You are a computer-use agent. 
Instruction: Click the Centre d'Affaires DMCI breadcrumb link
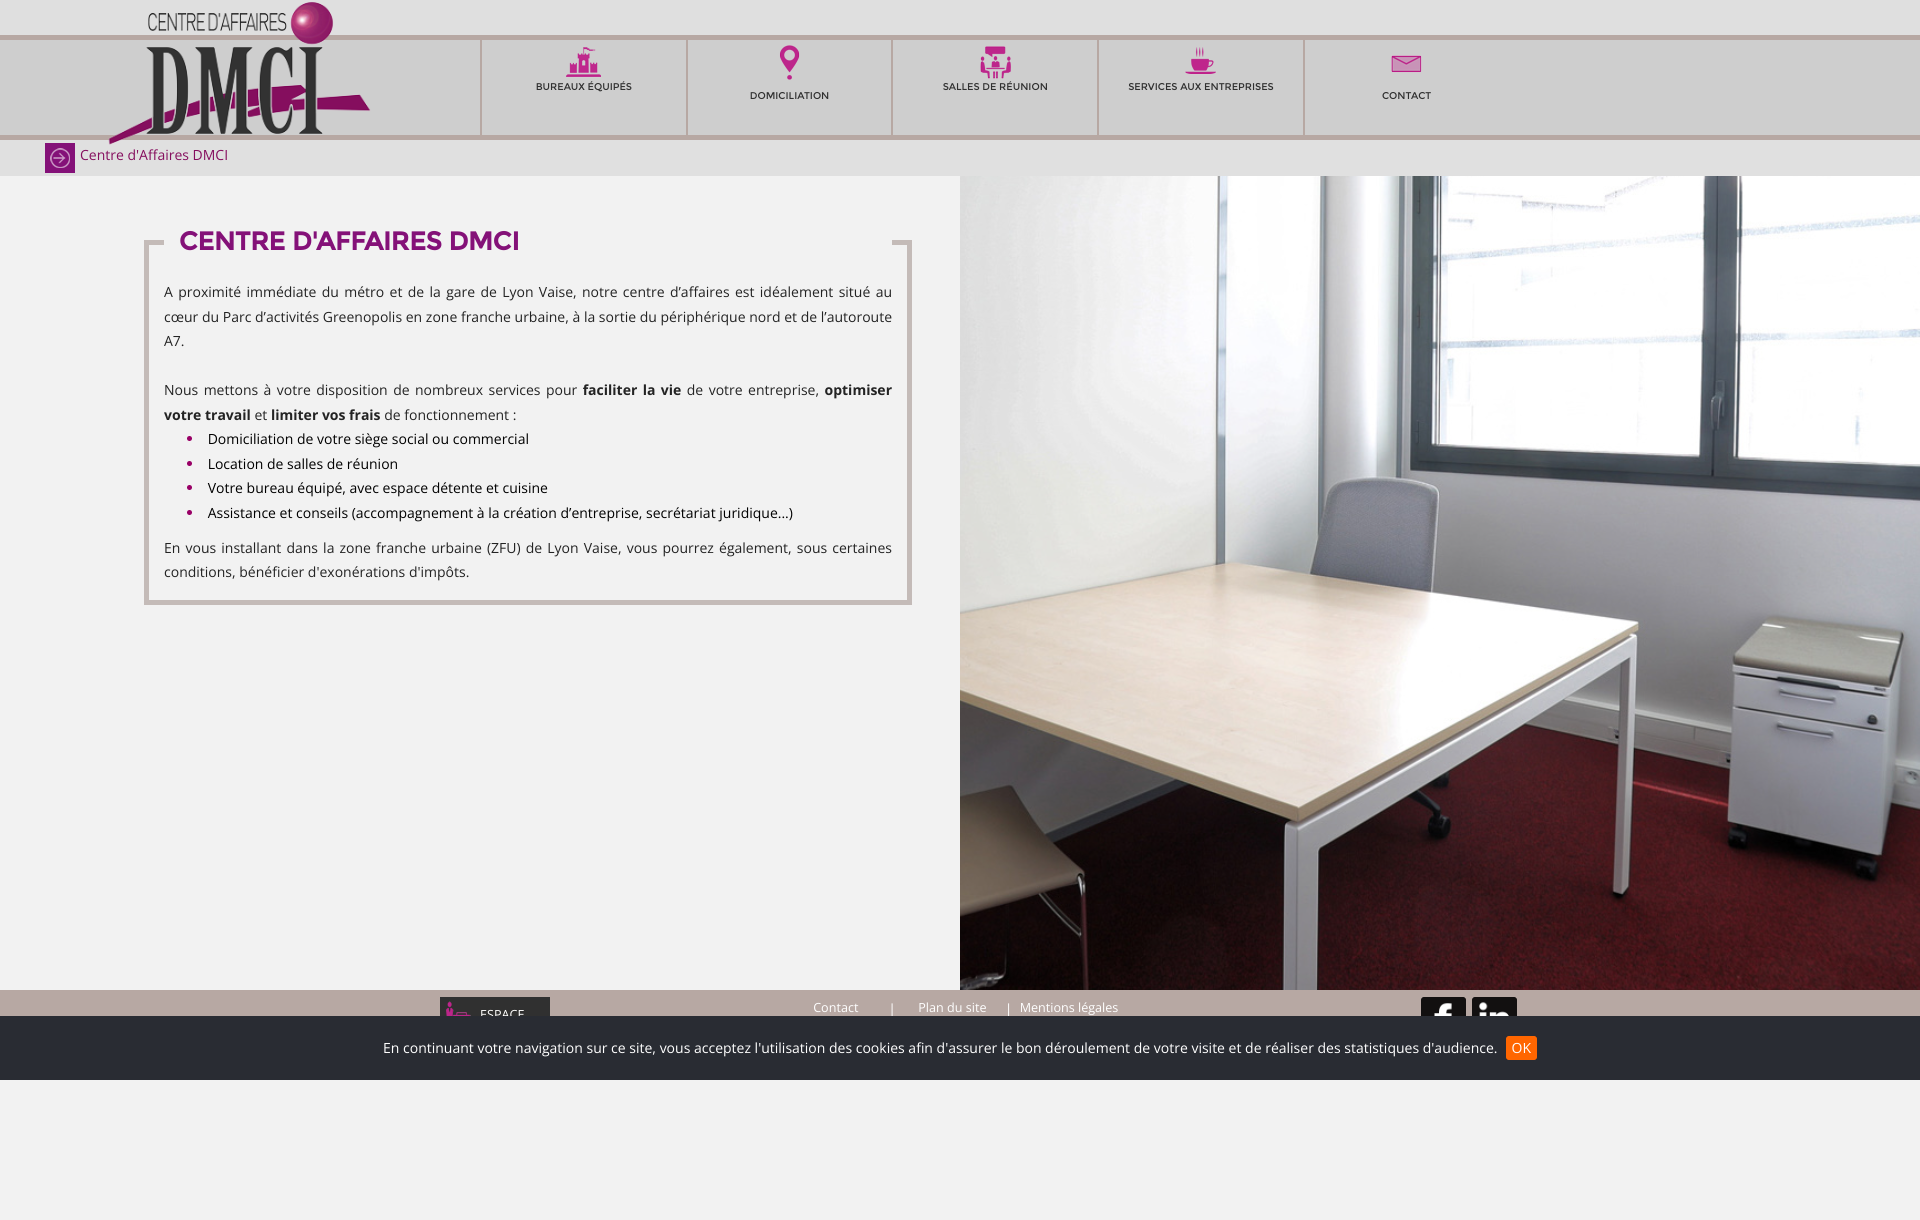click(154, 155)
